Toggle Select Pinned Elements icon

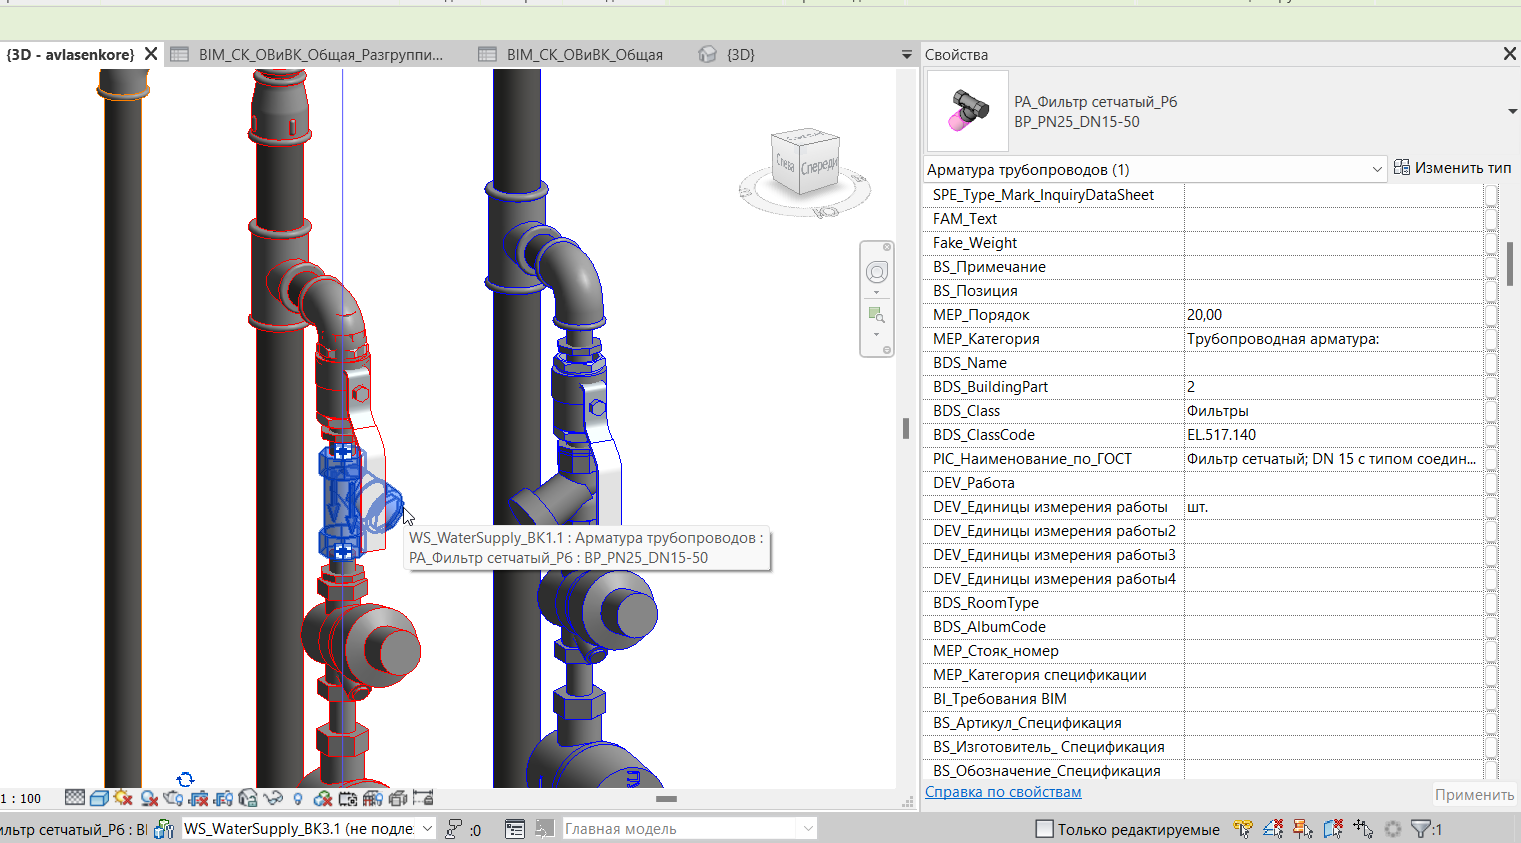click(x=1303, y=829)
